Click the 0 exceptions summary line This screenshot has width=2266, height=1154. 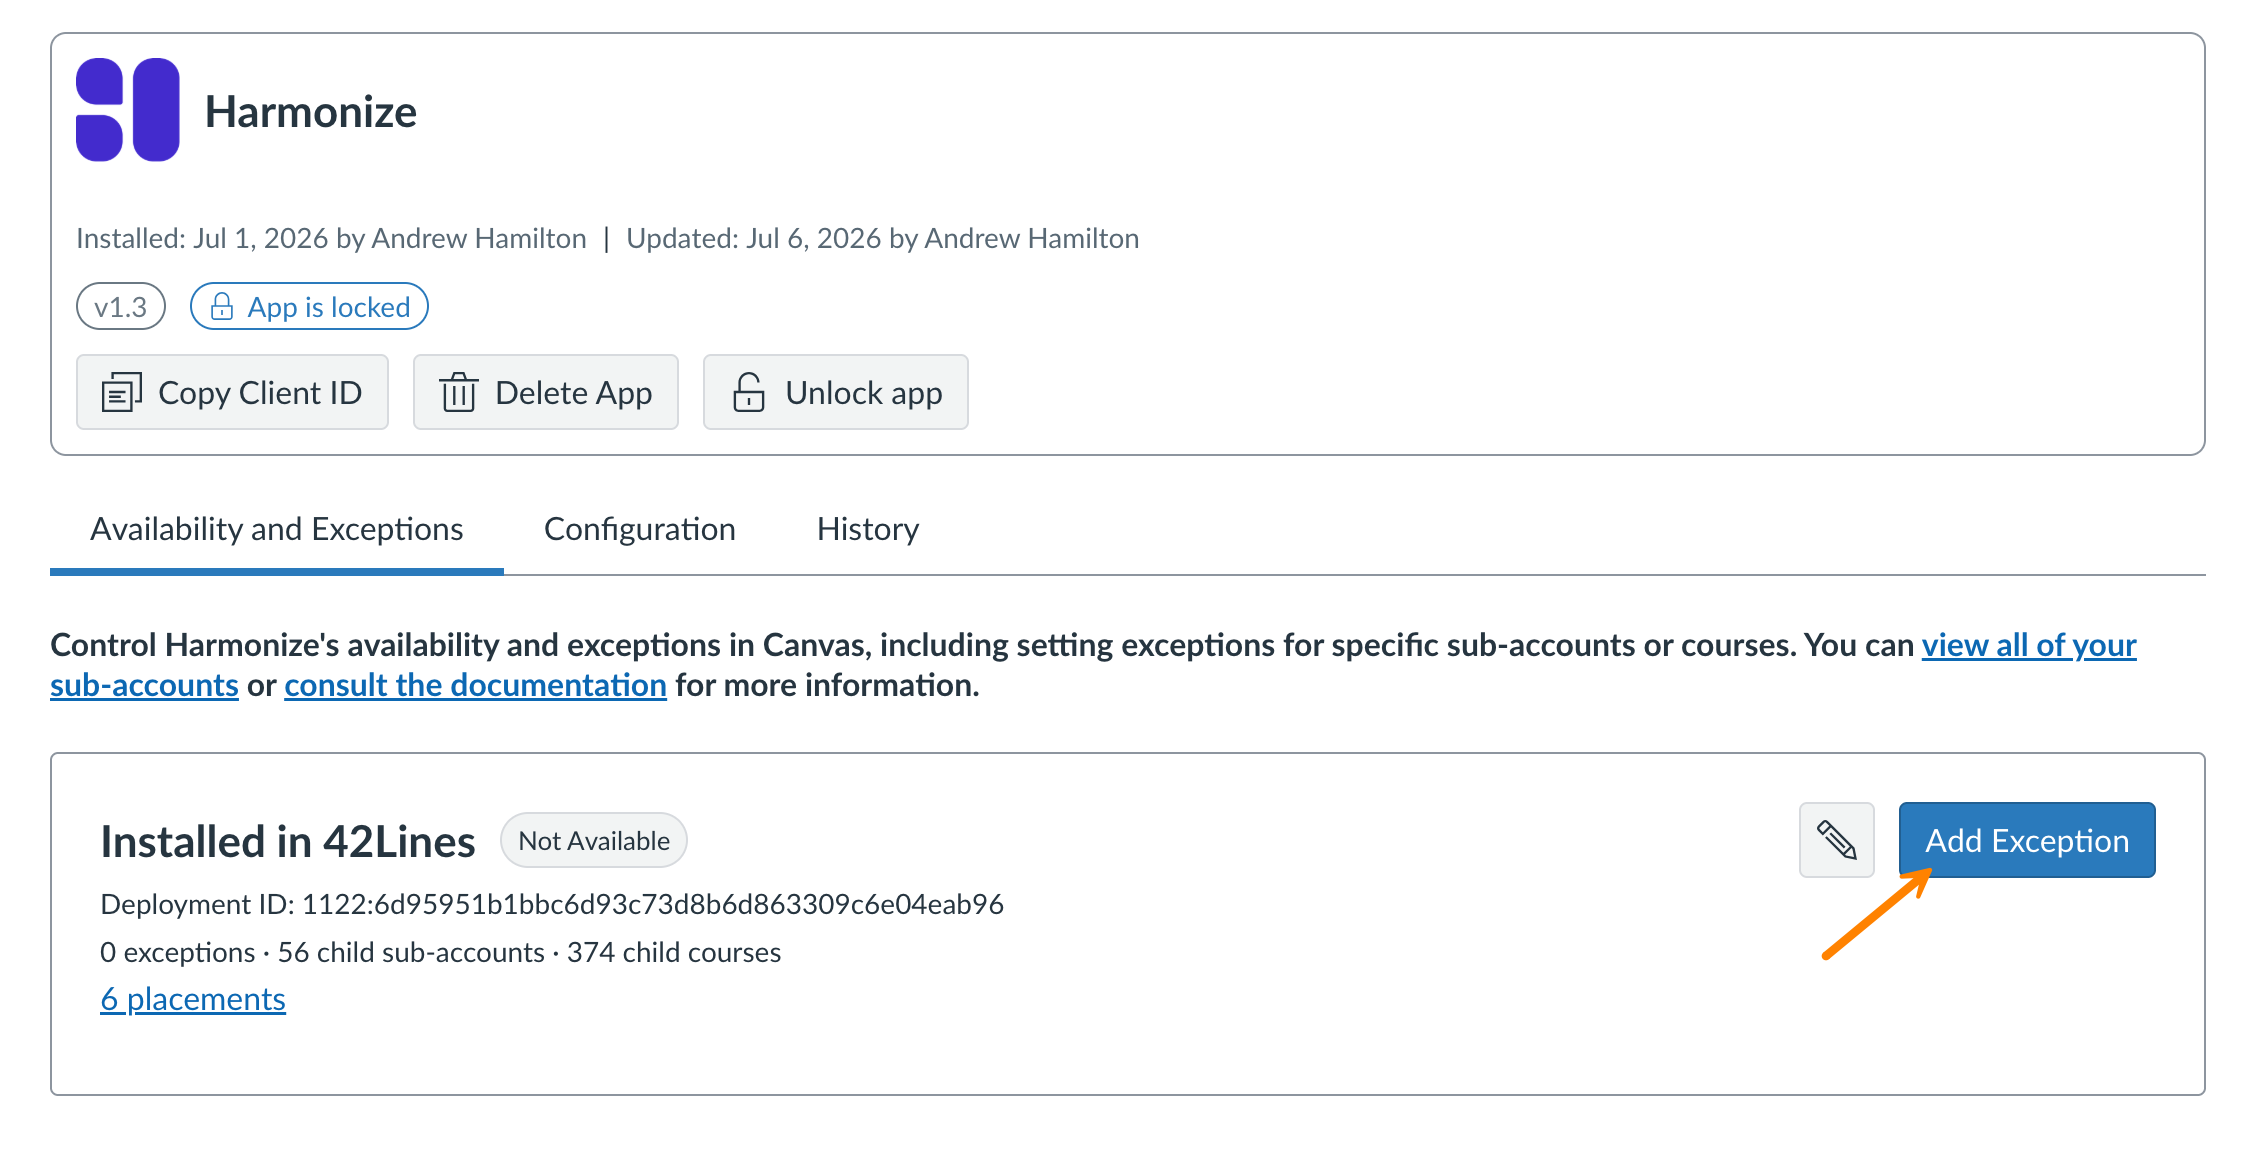pos(441,952)
